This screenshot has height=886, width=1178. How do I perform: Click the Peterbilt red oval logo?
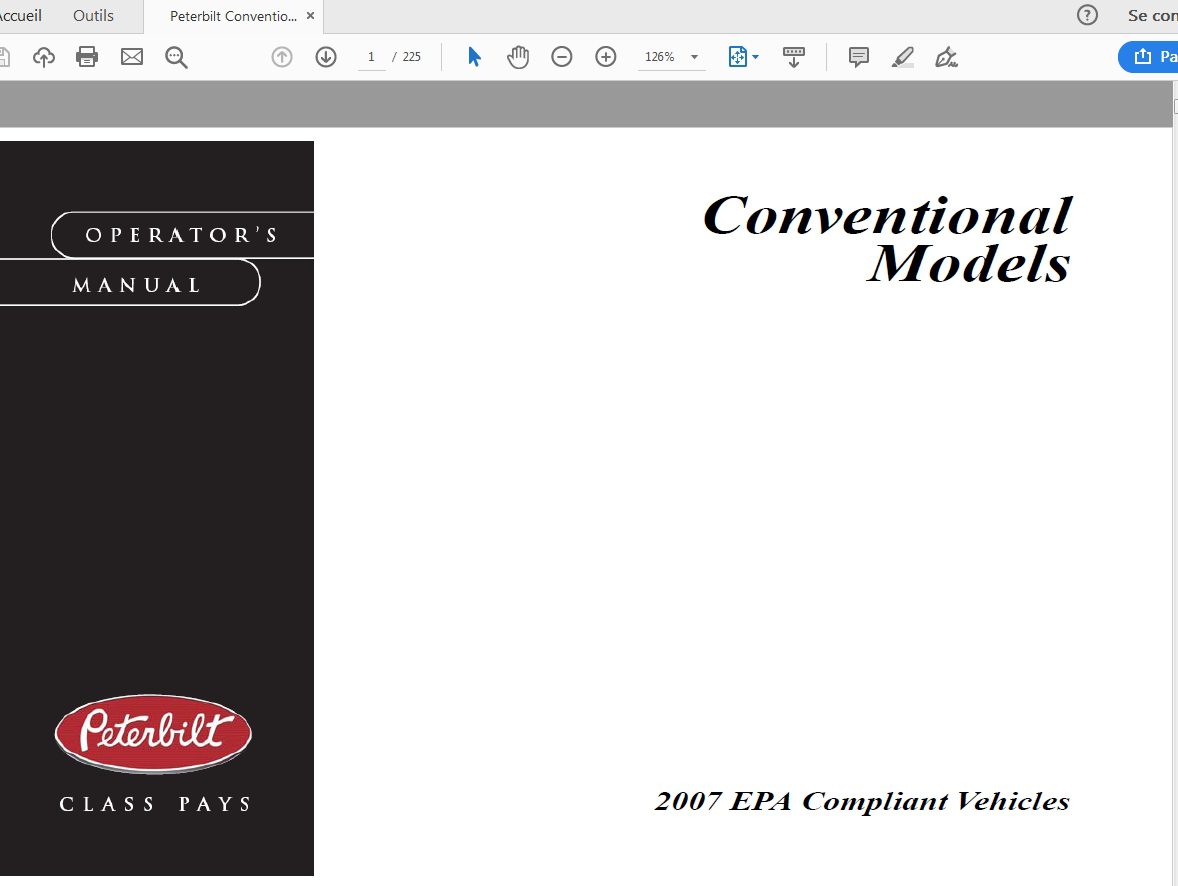coord(153,734)
